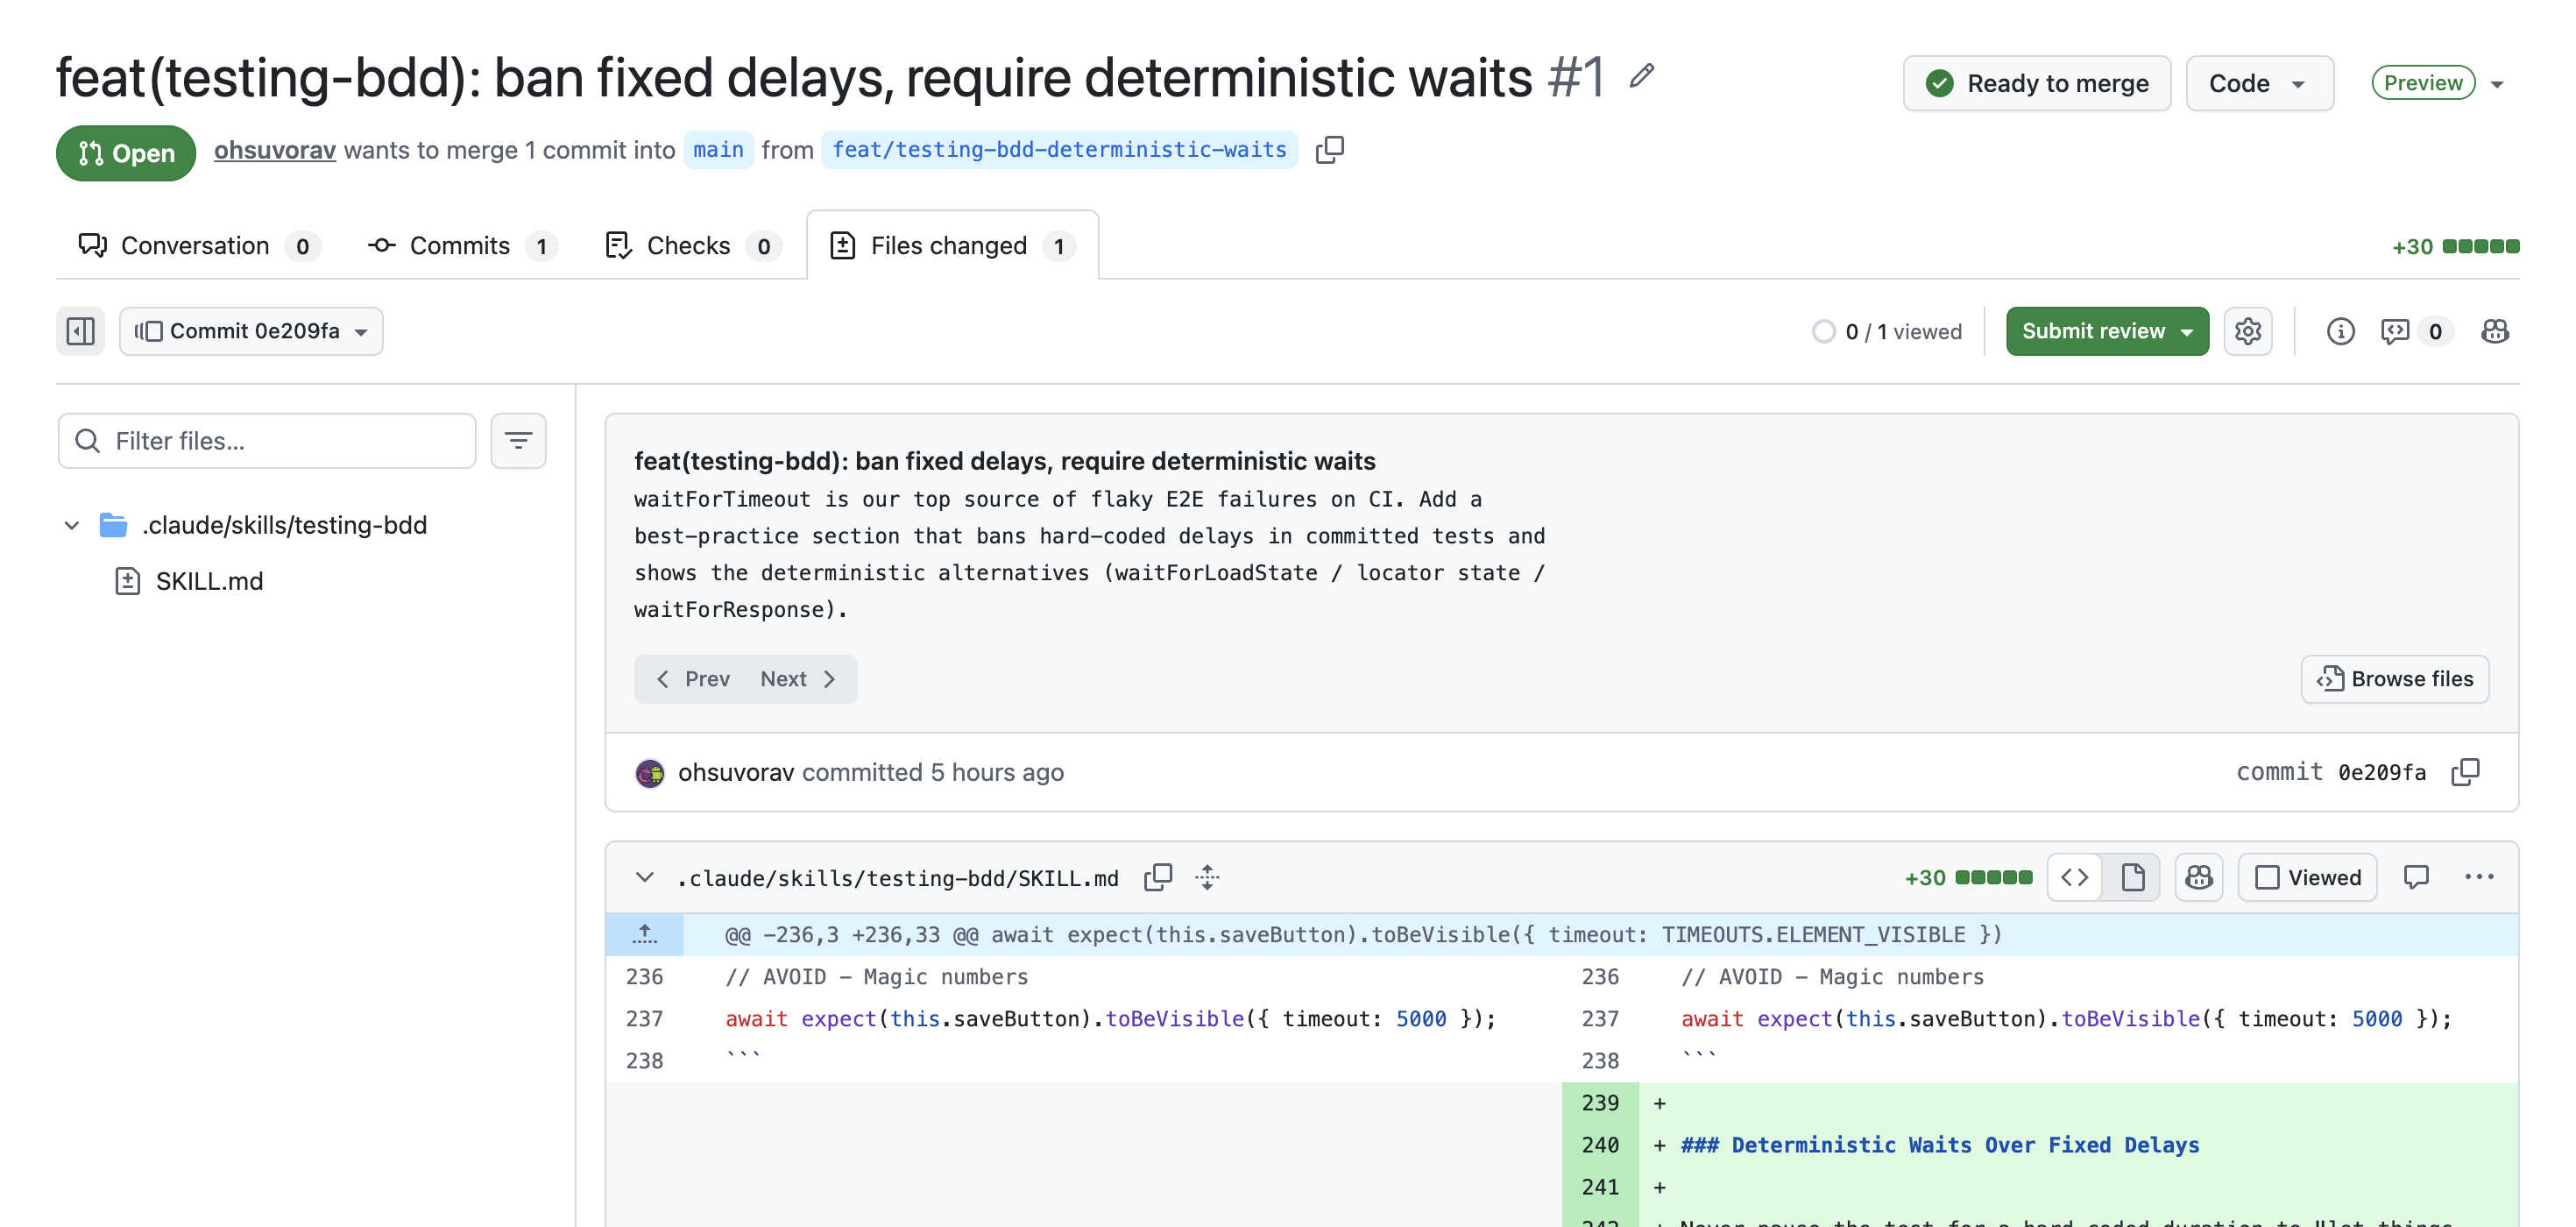The height and width of the screenshot is (1227, 2576).
Task: Toggle the file tree sidebar panel
Action: coord(80,331)
